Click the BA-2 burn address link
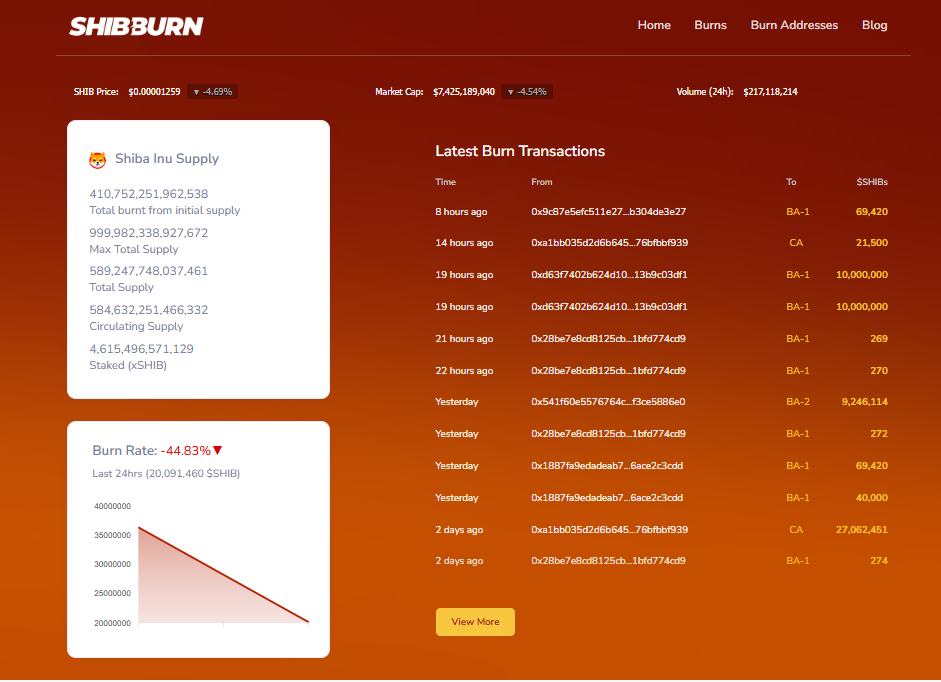 pos(798,402)
